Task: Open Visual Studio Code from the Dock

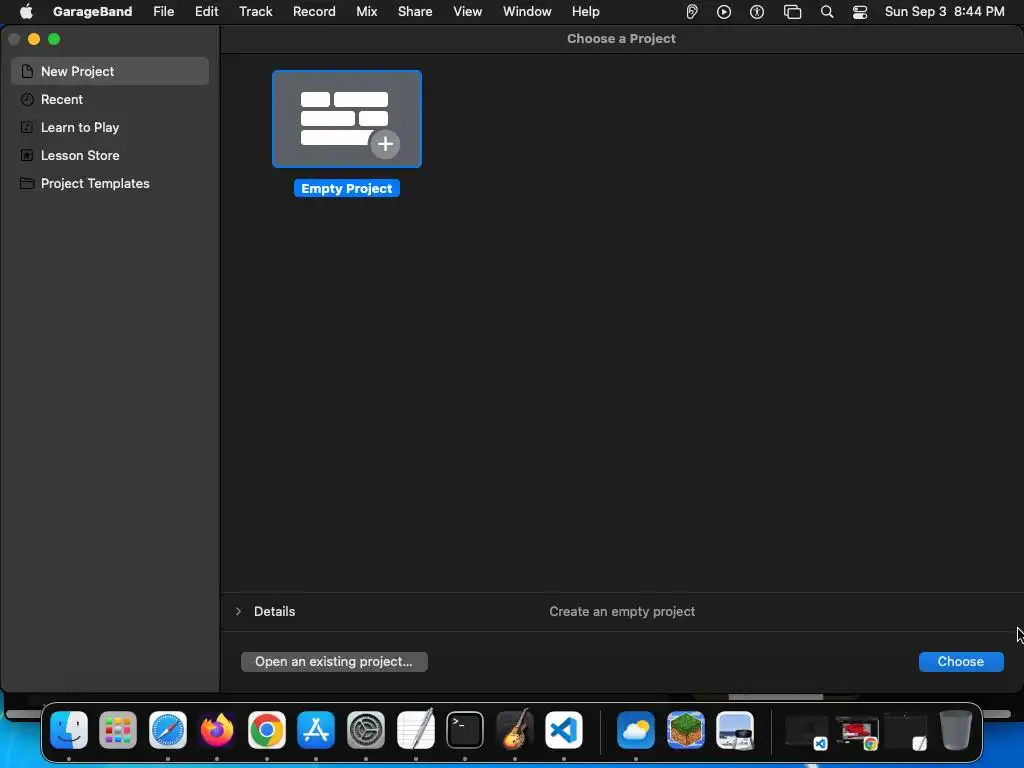Action: pyautogui.click(x=564, y=730)
